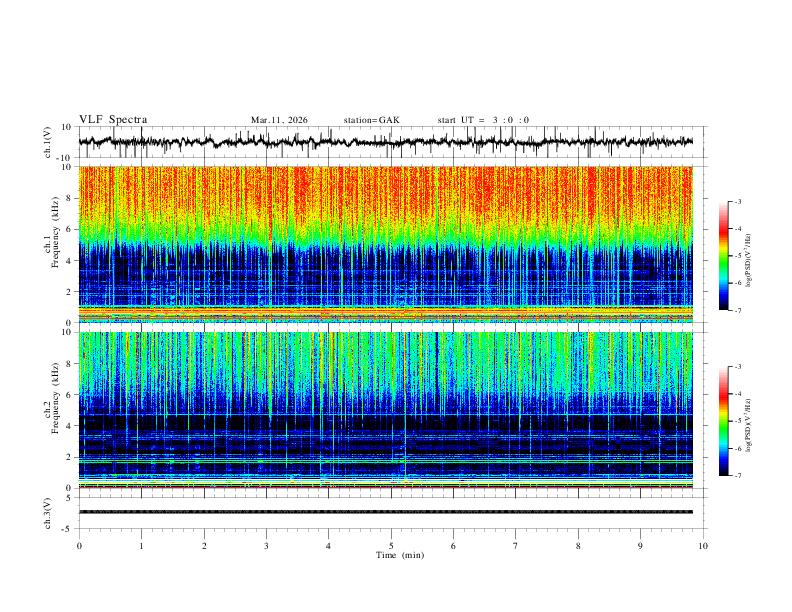Click the time axis tick label "7"
The image size is (792, 612).
[x=516, y=546]
